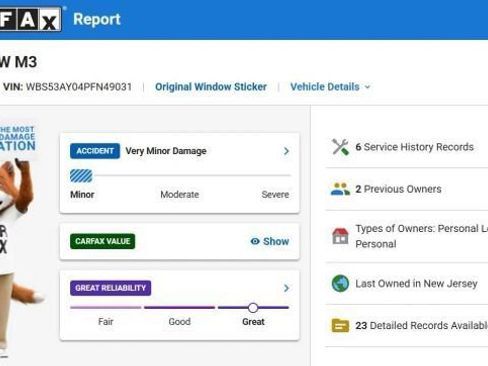Click the Report header title

pyautogui.click(x=97, y=19)
